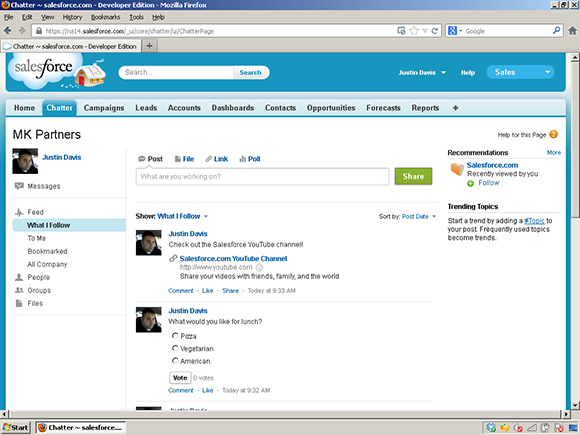
Task: Open Files from the sidebar
Action: pos(29,303)
